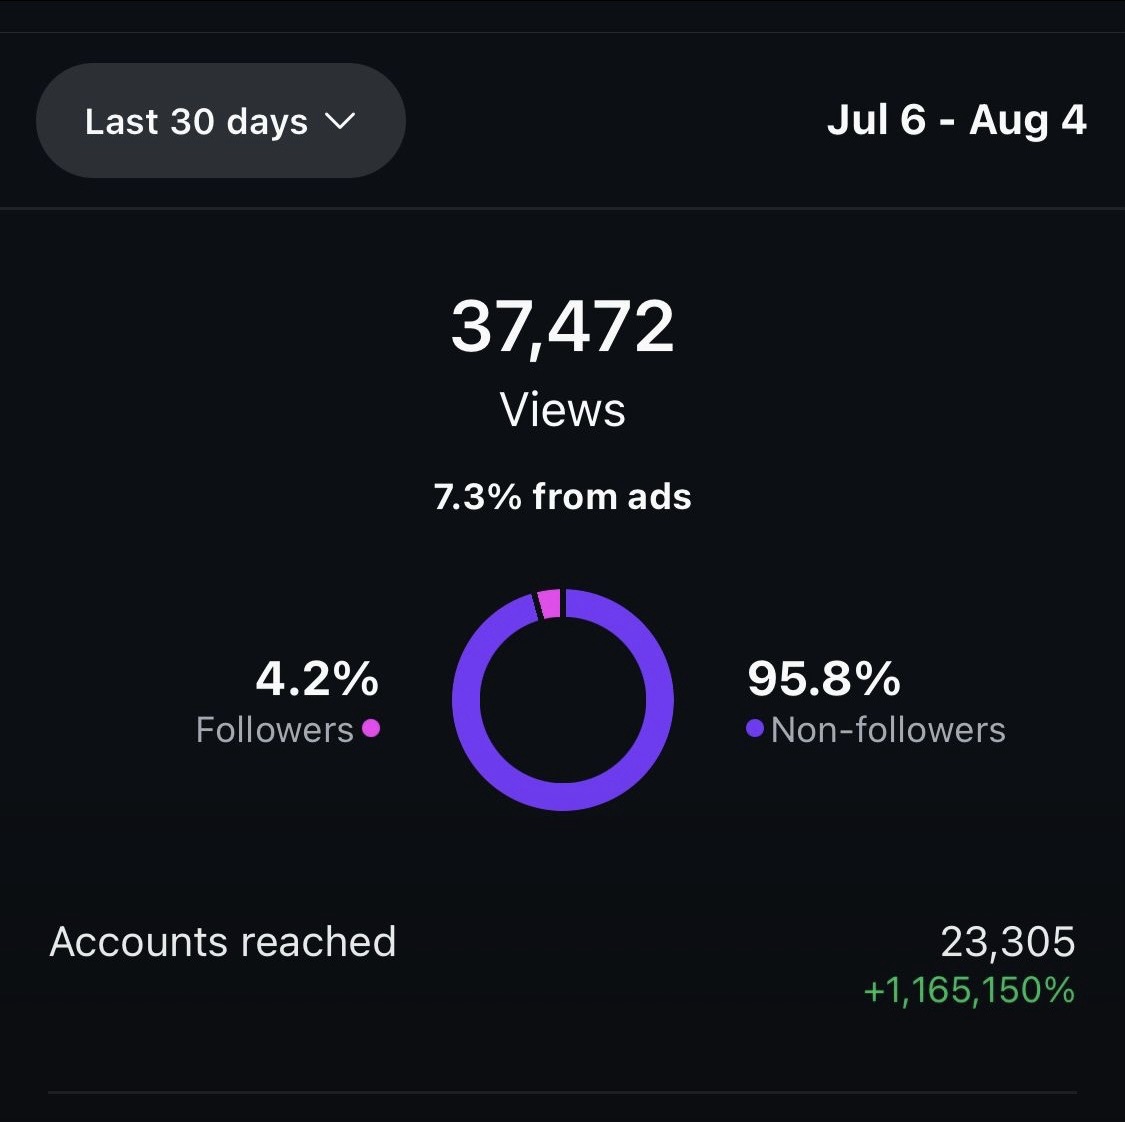Open the Last 30 days filter
Image resolution: width=1125 pixels, height=1122 pixels.
pyautogui.click(x=196, y=122)
